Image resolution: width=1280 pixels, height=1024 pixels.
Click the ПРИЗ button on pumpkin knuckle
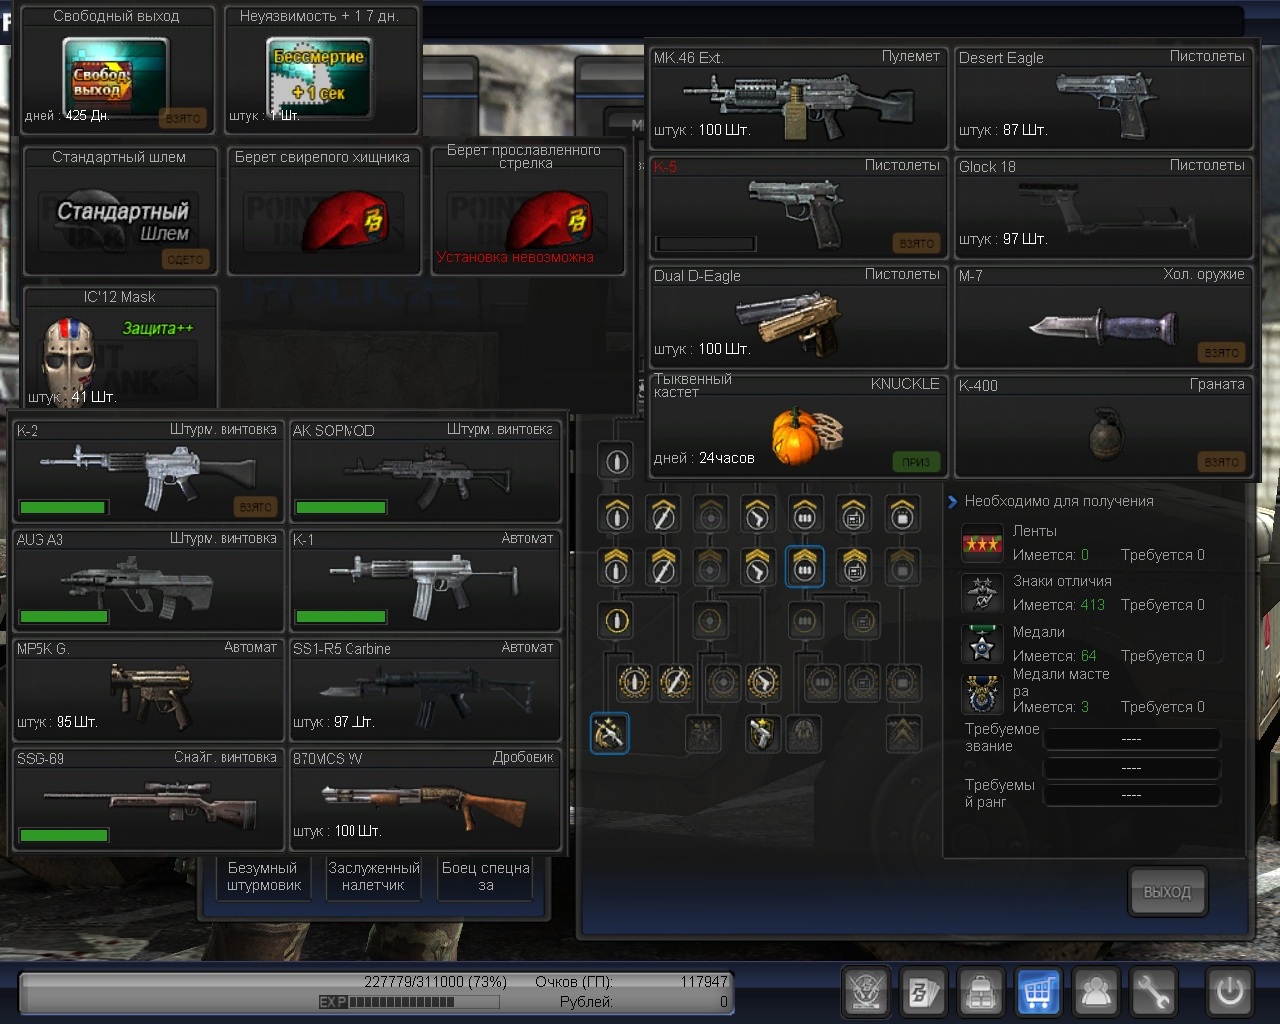[916, 462]
